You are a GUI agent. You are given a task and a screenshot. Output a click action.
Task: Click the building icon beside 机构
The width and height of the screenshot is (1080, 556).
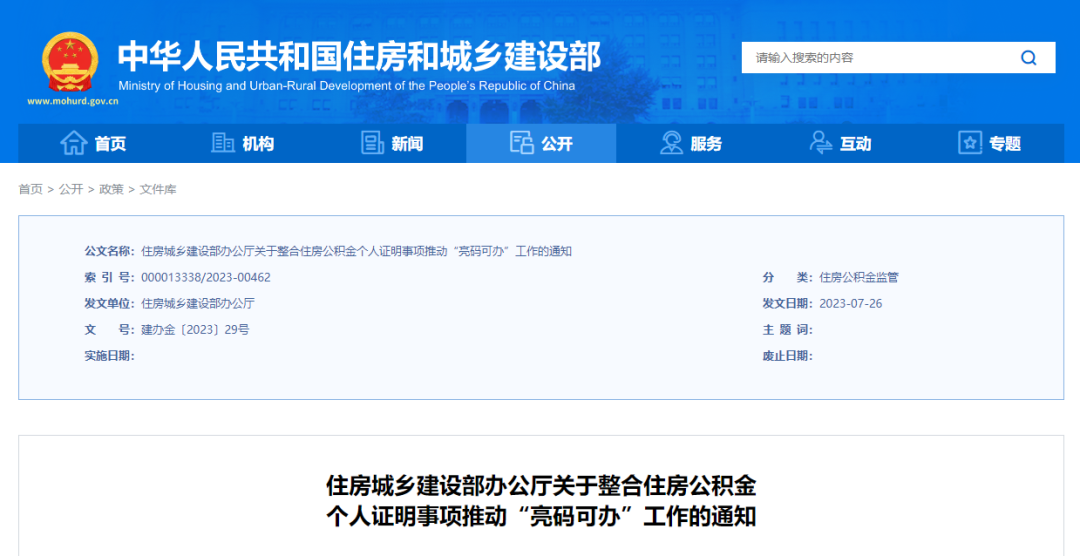click(x=222, y=143)
